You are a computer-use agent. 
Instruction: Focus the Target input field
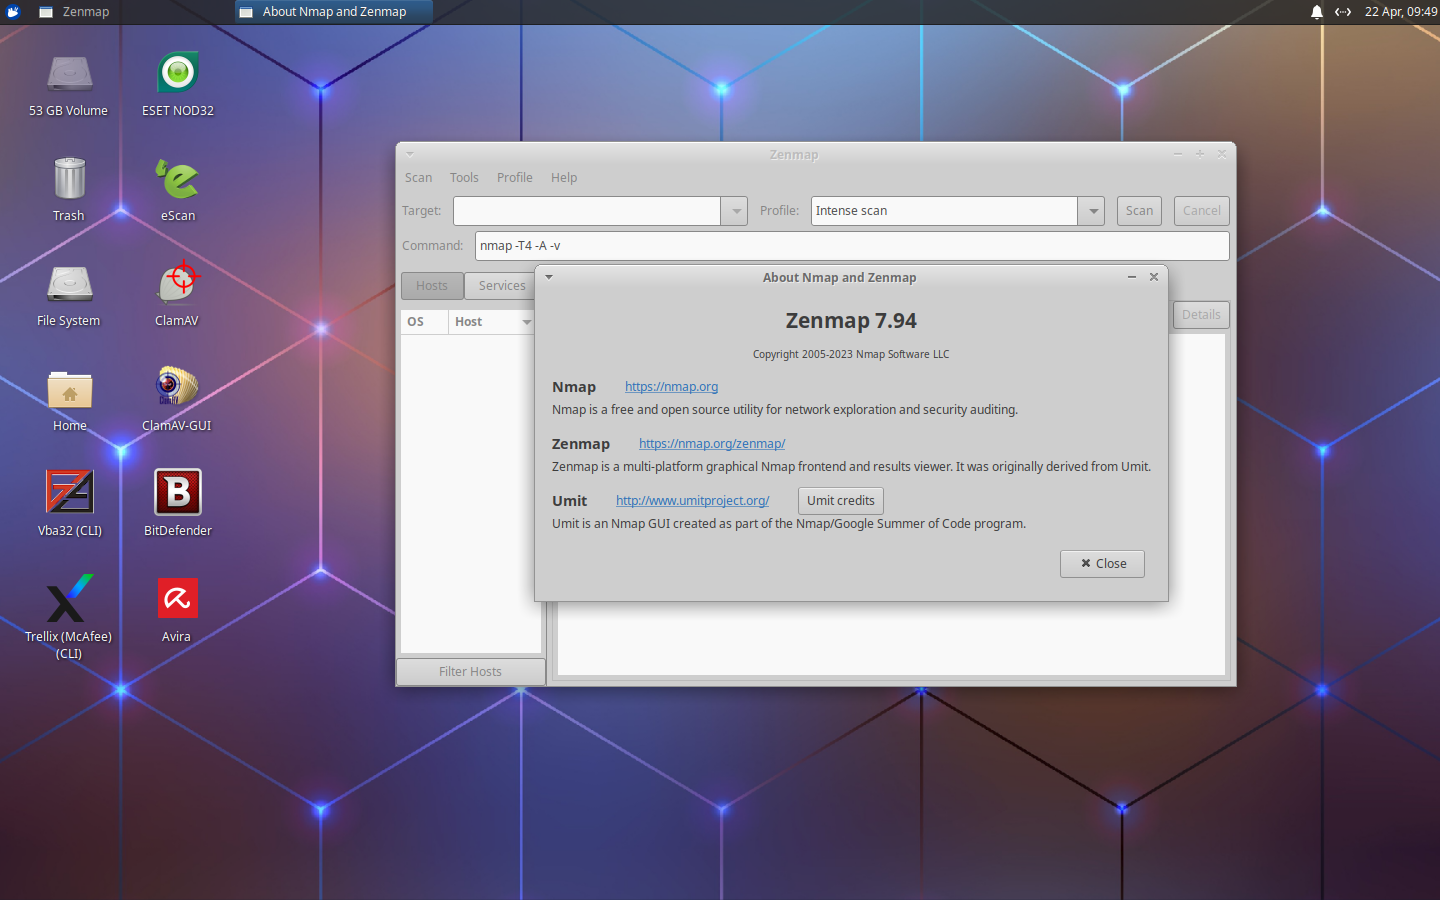coord(587,211)
